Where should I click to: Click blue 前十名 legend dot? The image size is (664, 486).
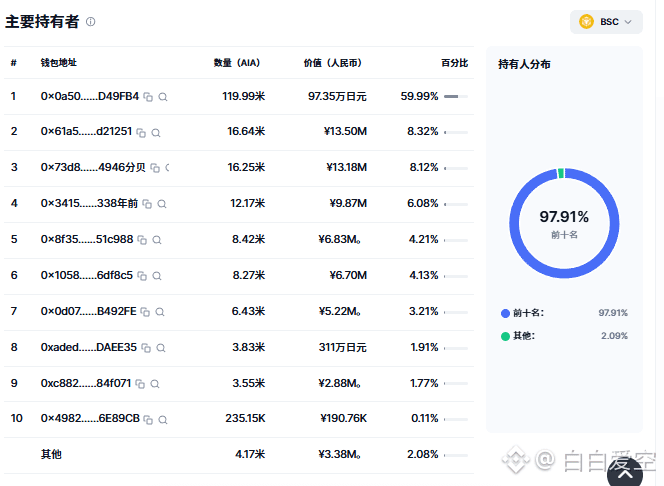[505, 313]
